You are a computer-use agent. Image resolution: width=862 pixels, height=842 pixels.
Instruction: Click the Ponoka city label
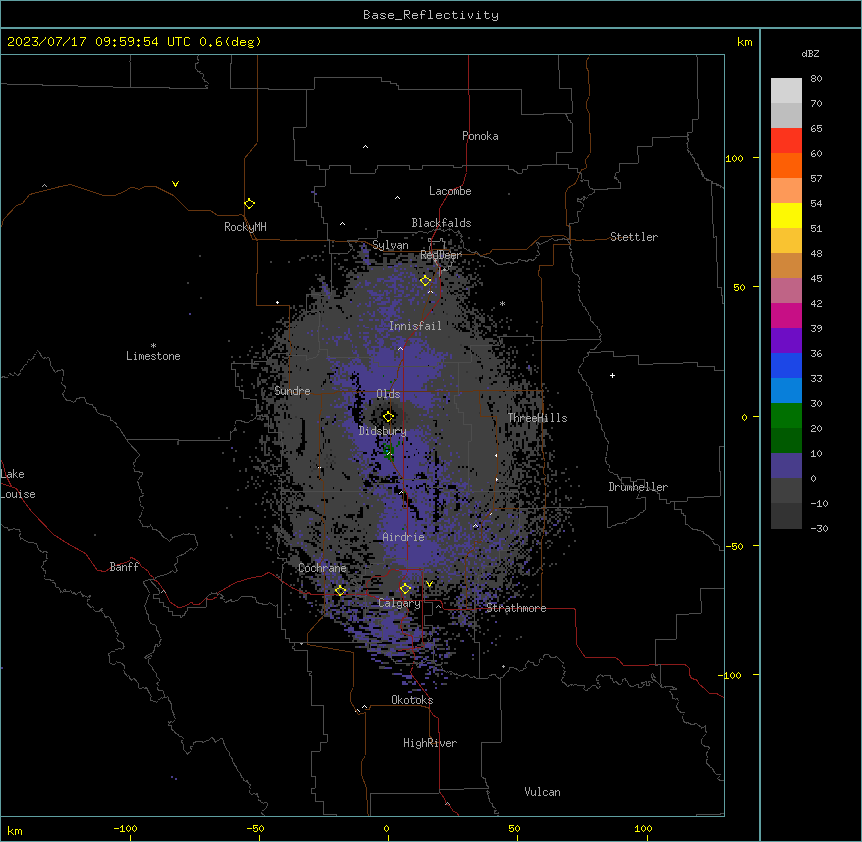(x=480, y=136)
